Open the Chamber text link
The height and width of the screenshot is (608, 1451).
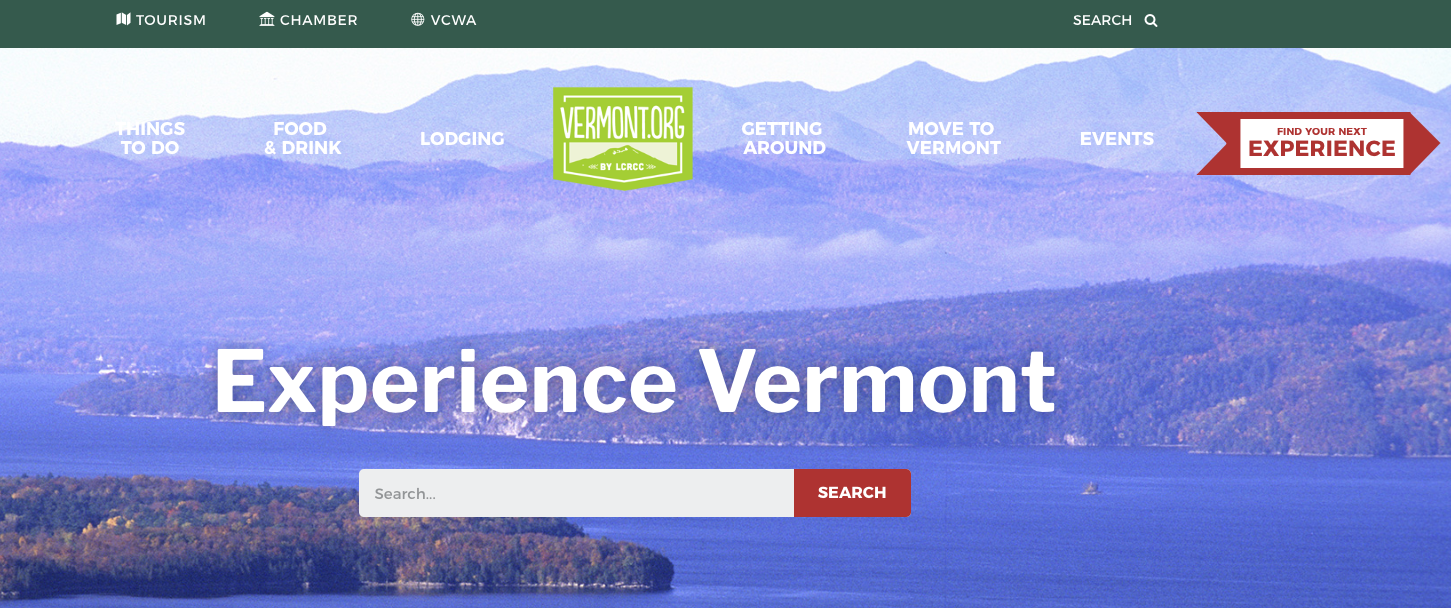tap(319, 20)
